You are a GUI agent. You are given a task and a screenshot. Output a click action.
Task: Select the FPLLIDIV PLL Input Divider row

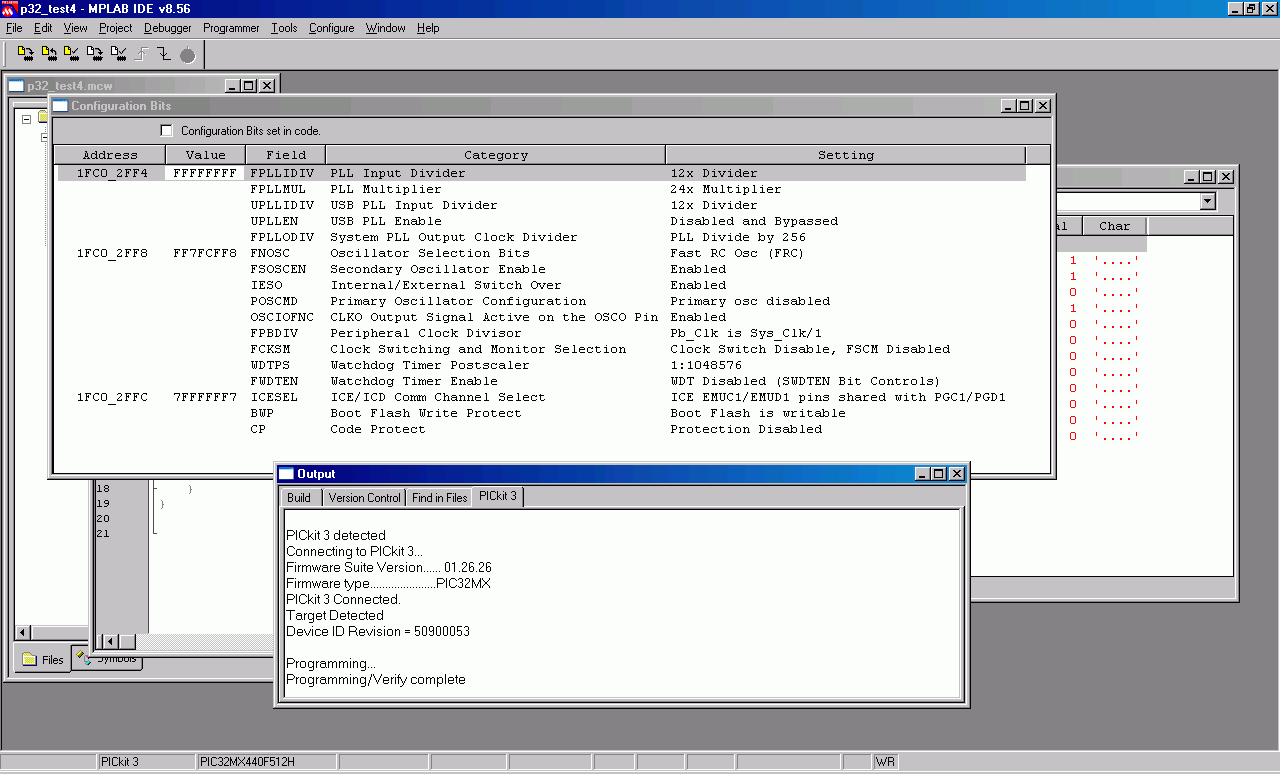pyautogui.click(x=541, y=173)
